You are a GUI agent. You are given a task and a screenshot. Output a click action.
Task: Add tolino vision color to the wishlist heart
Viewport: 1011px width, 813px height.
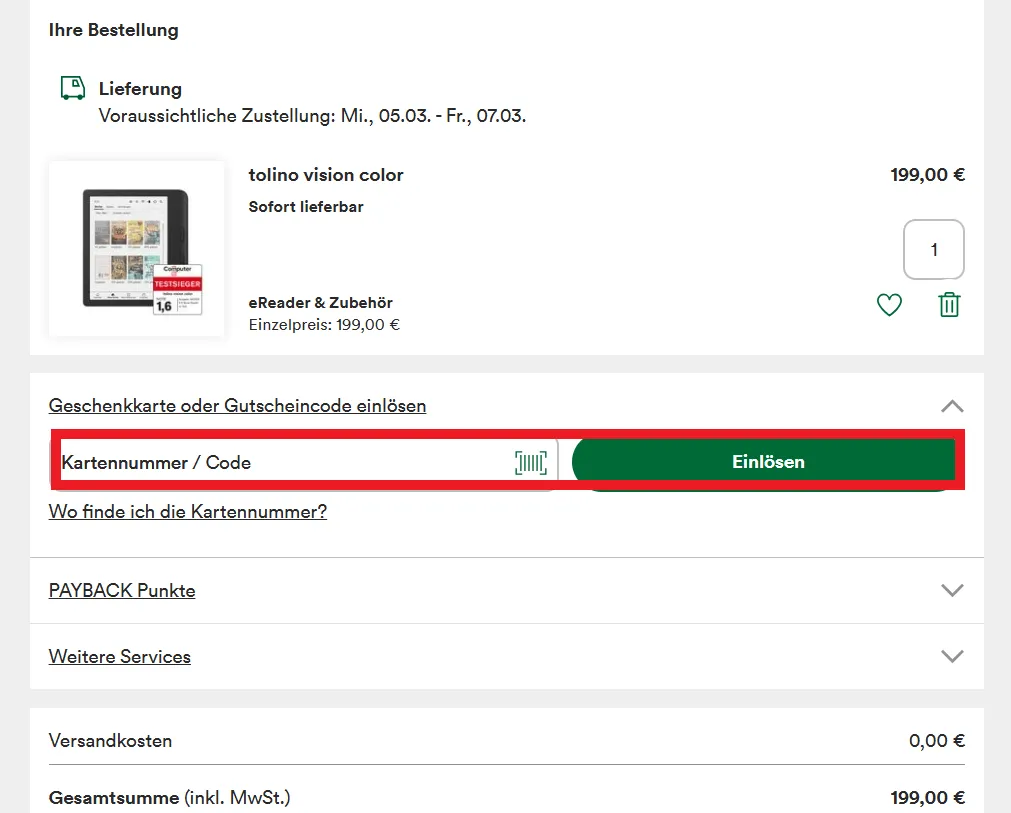(889, 304)
